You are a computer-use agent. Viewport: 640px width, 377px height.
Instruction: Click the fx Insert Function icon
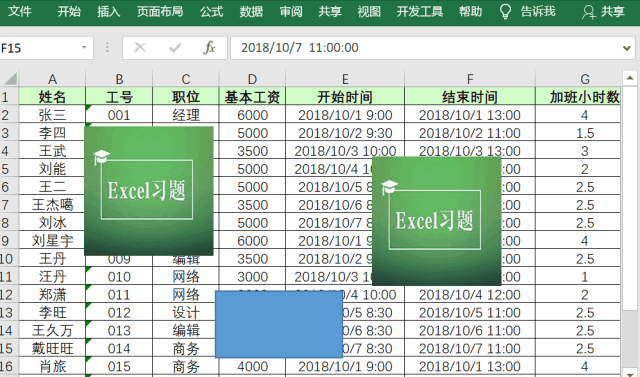click(209, 48)
